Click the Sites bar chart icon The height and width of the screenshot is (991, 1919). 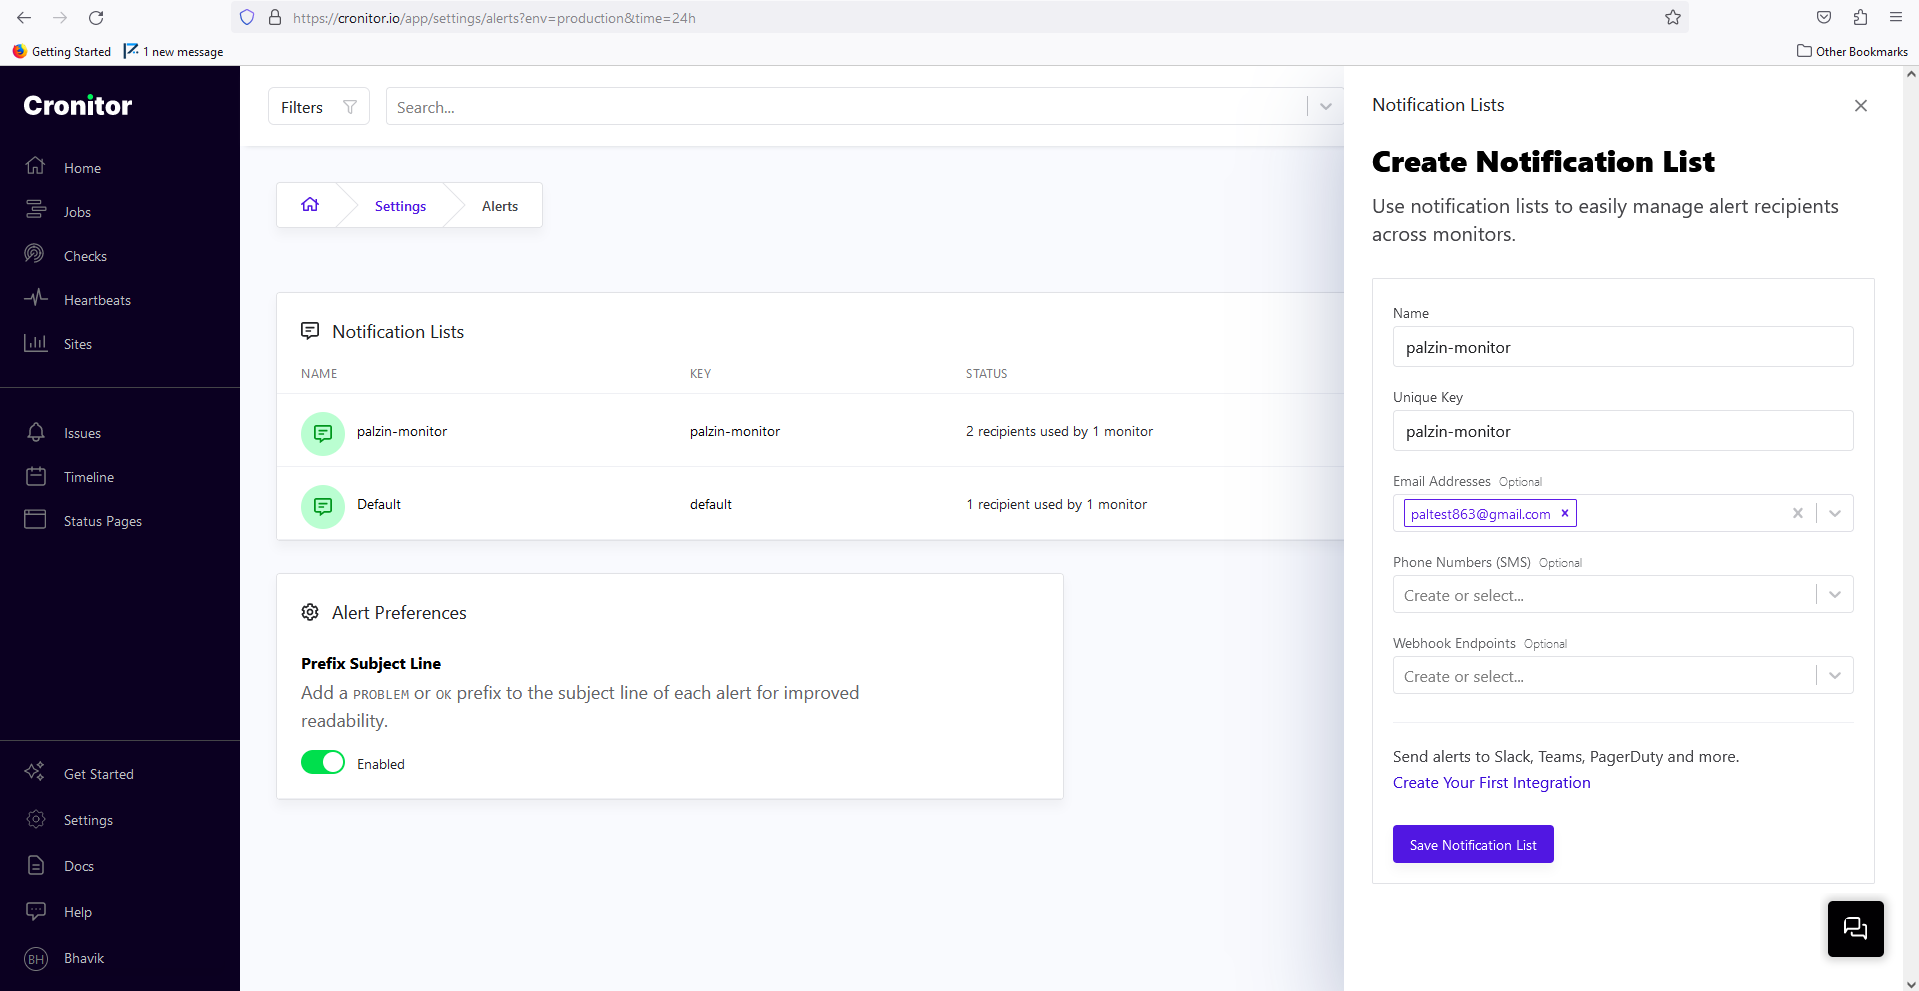(36, 343)
